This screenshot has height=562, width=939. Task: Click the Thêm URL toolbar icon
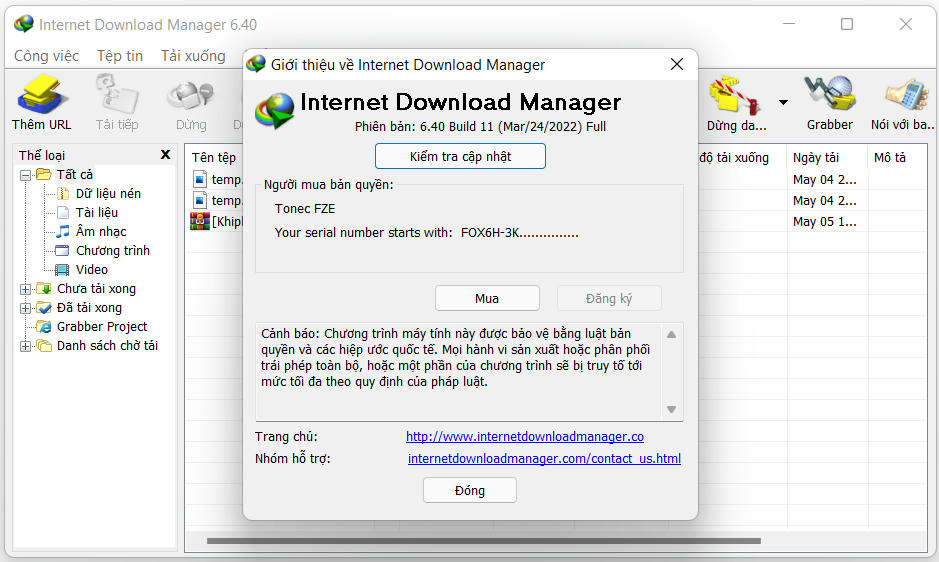[x=41, y=102]
